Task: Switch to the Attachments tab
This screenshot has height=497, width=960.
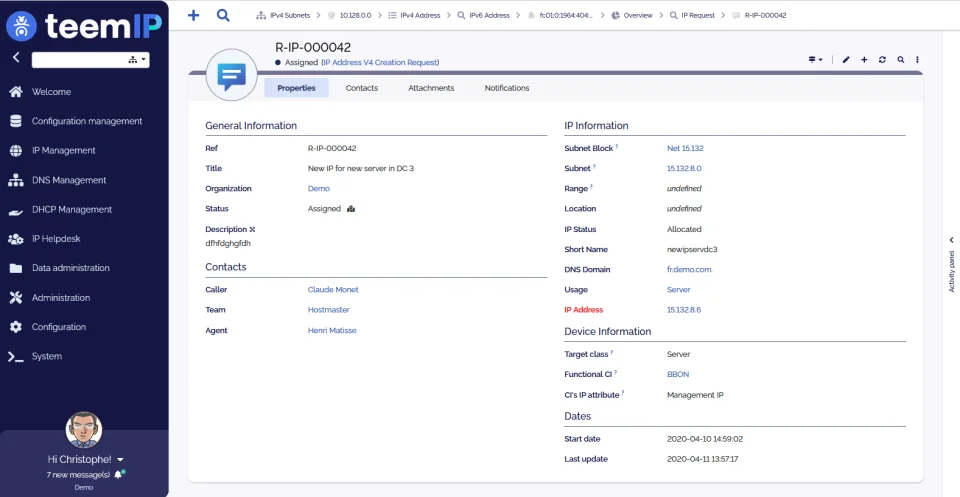Action: (x=431, y=88)
